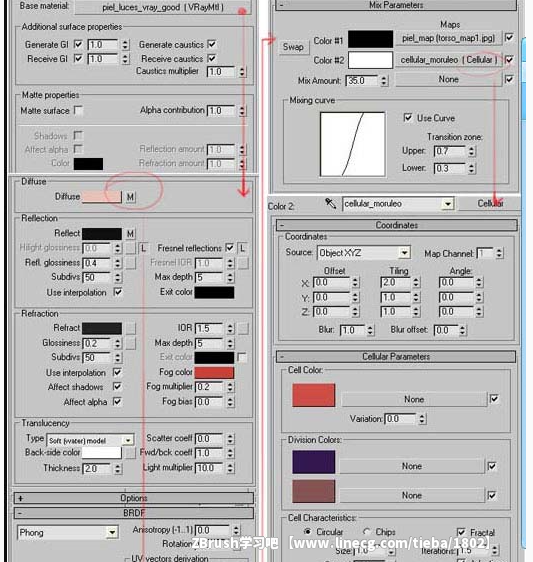Open piel_map (torso_map1.jpg) map button
Image resolution: width=533 pixels, height=562 pixels.
(x=448, y=38)
